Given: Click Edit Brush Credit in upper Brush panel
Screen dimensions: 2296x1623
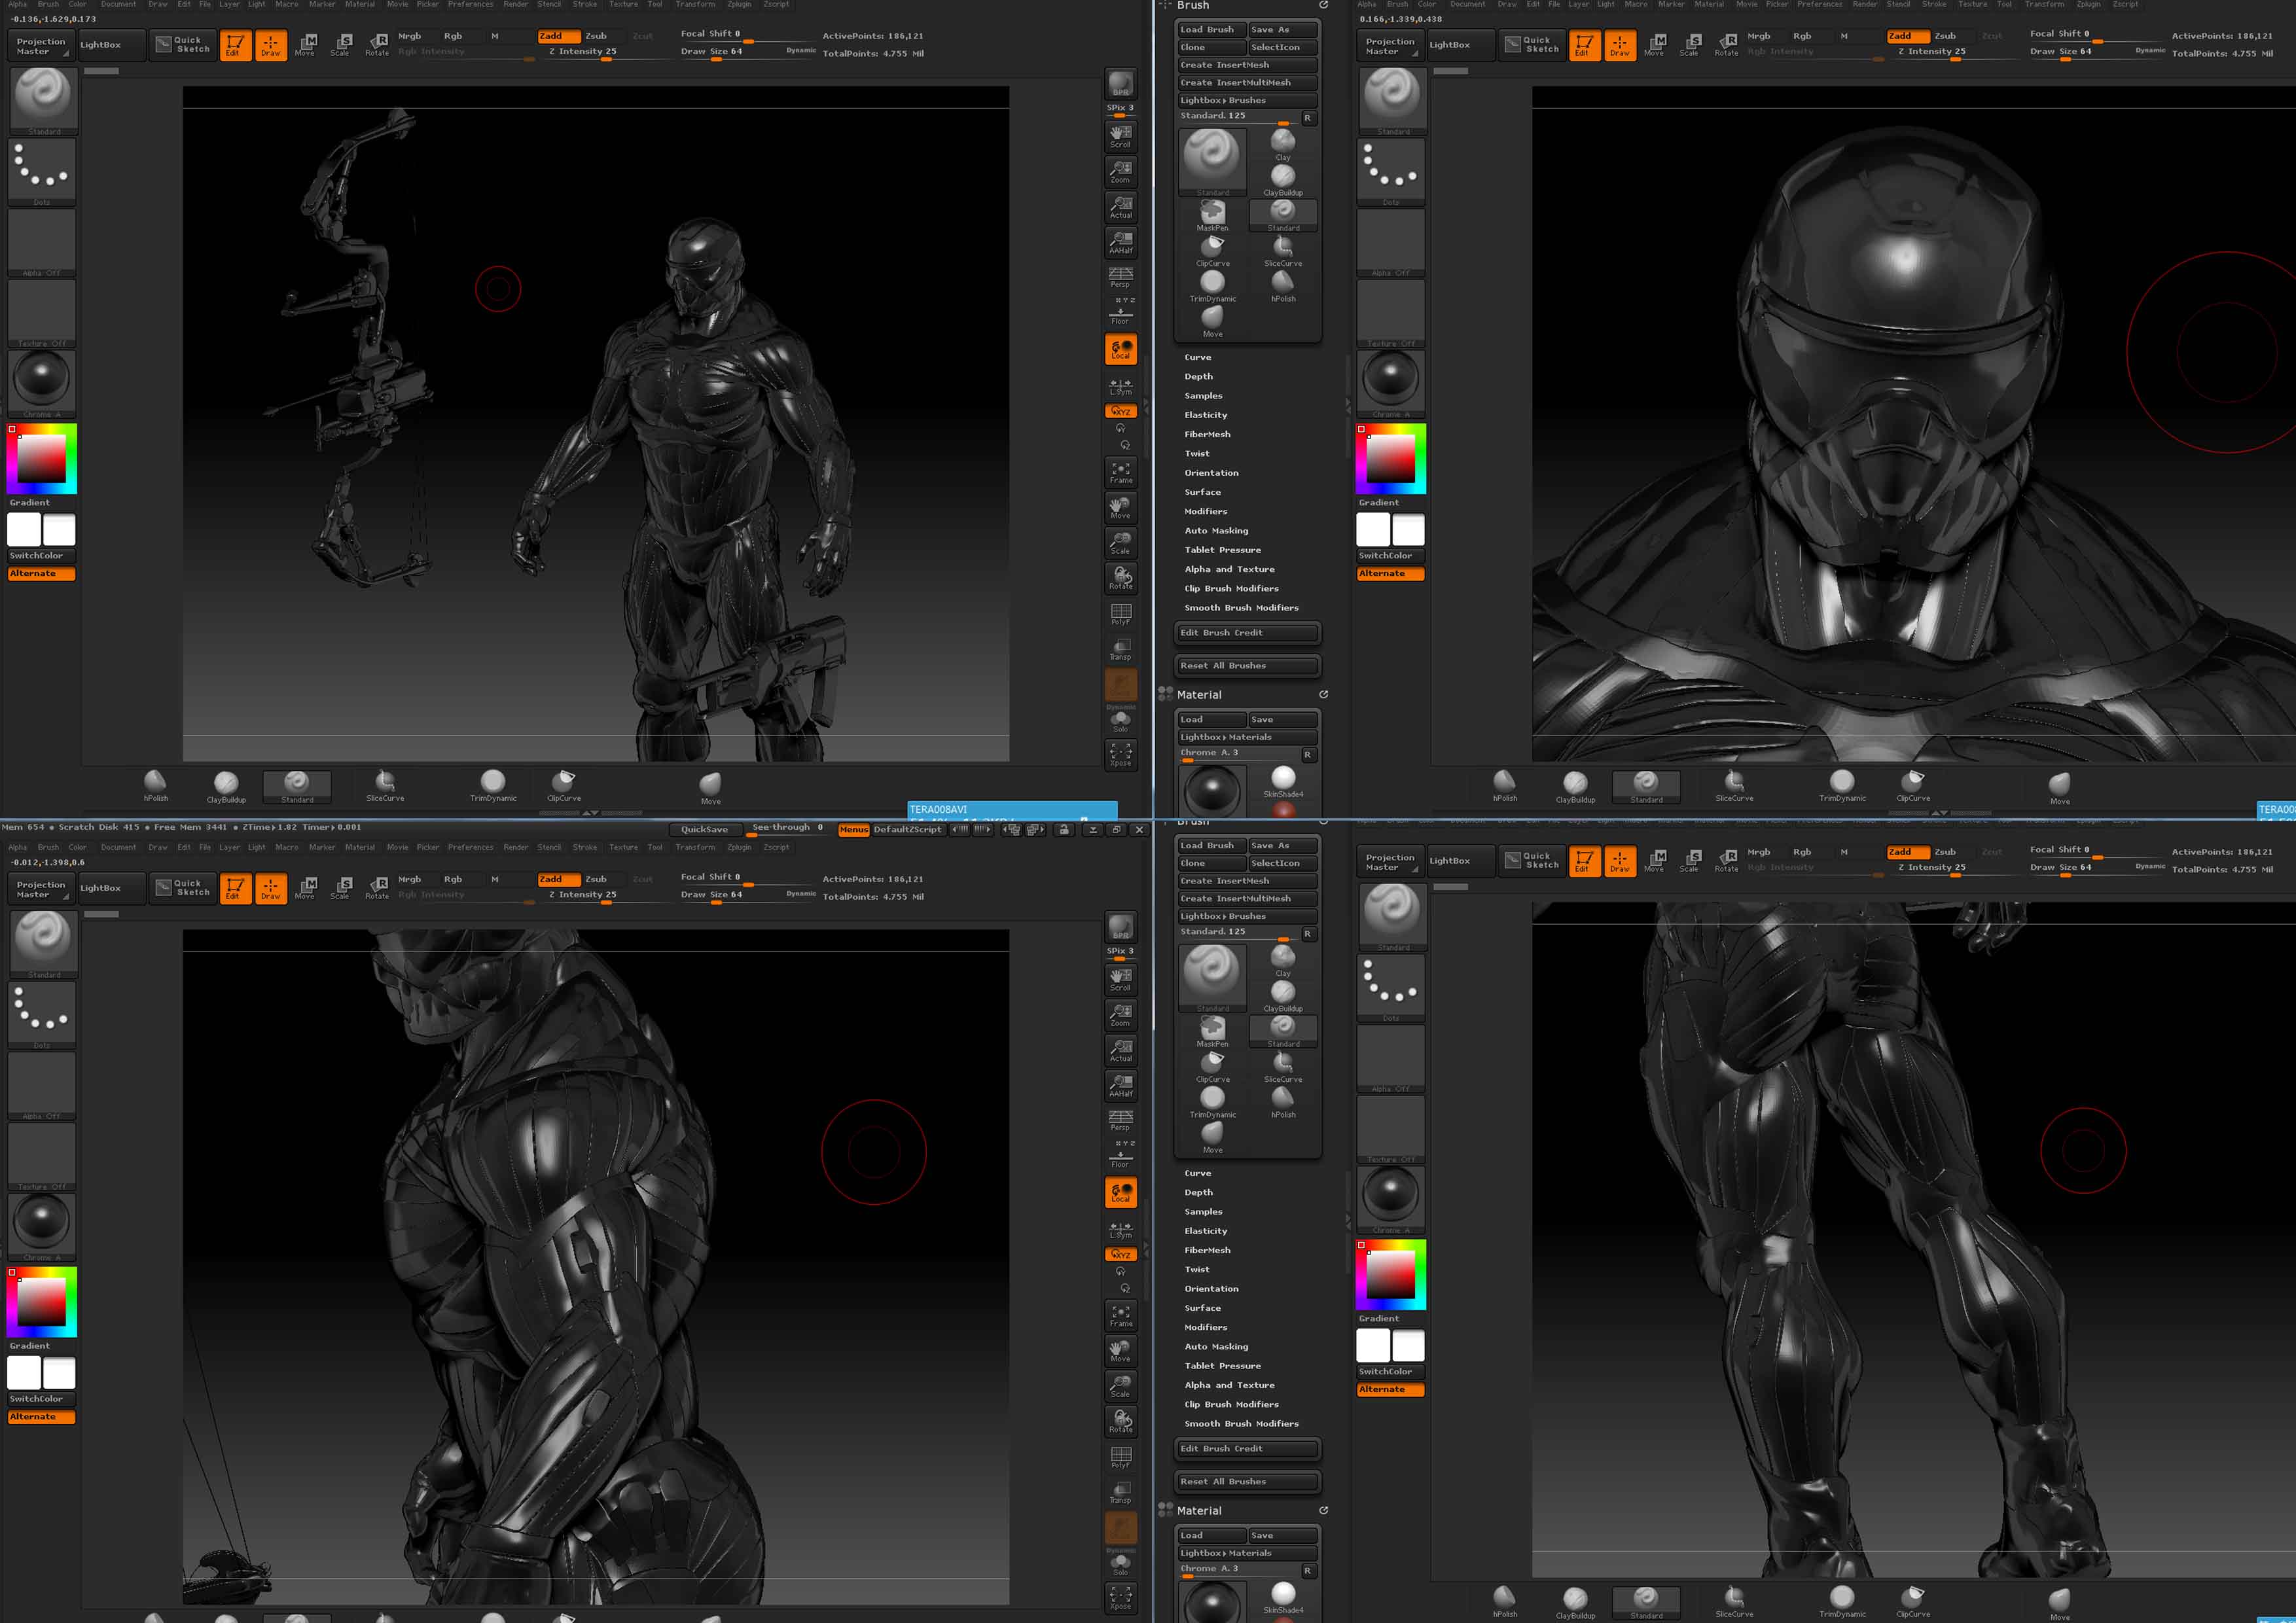Looking at the screenshot, I should click(1247, 633).
